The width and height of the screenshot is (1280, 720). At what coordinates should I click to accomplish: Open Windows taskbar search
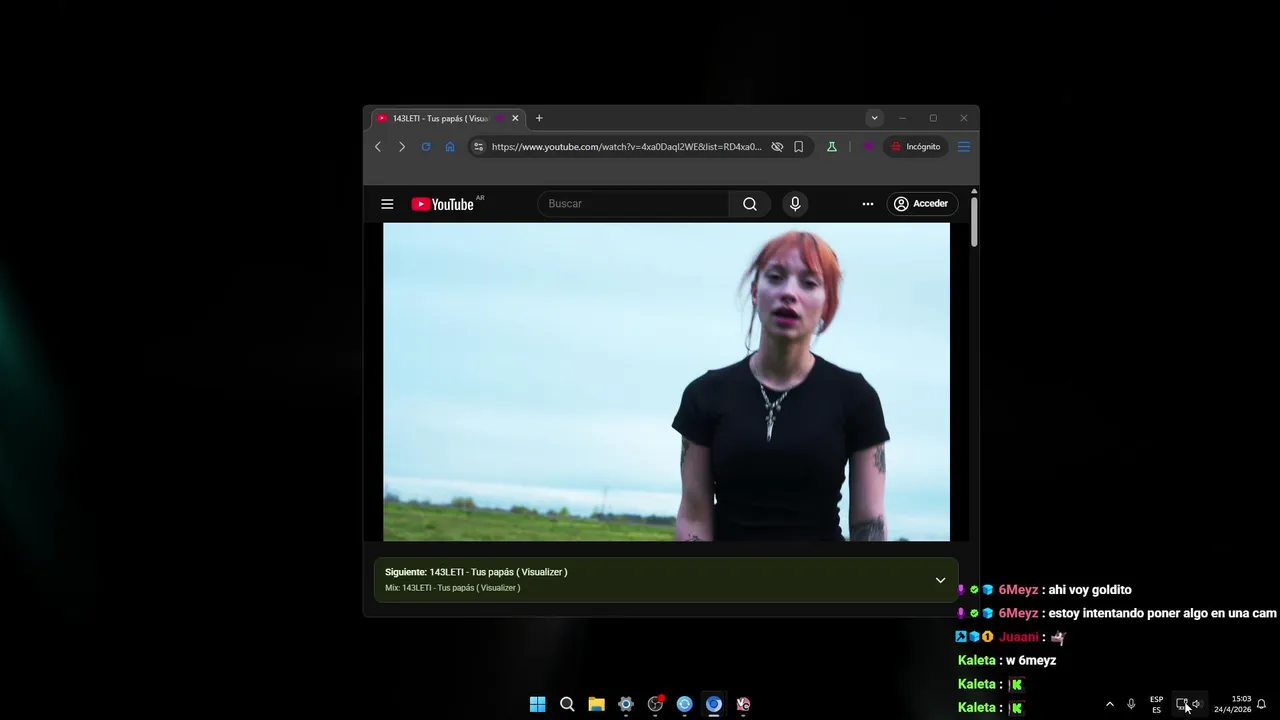(567, 704)
